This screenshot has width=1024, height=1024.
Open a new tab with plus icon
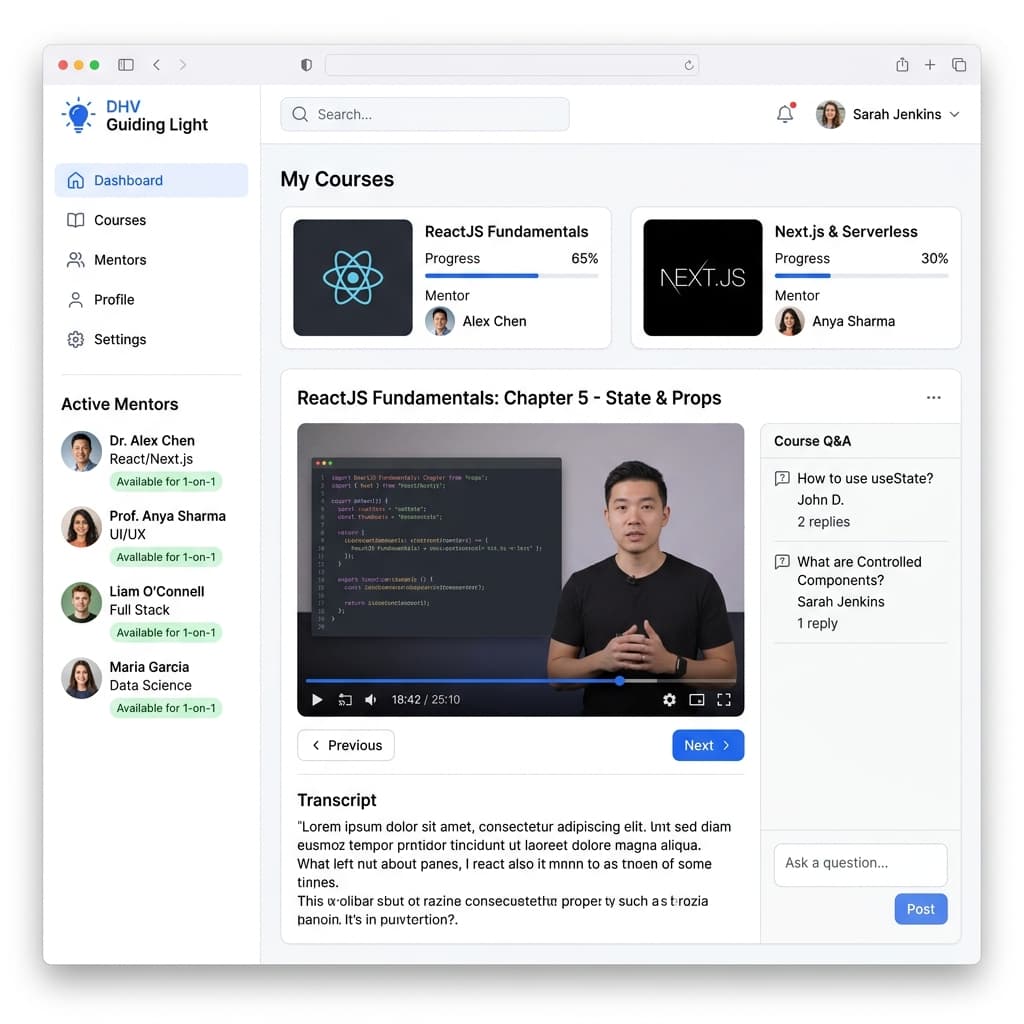[930, 65]
